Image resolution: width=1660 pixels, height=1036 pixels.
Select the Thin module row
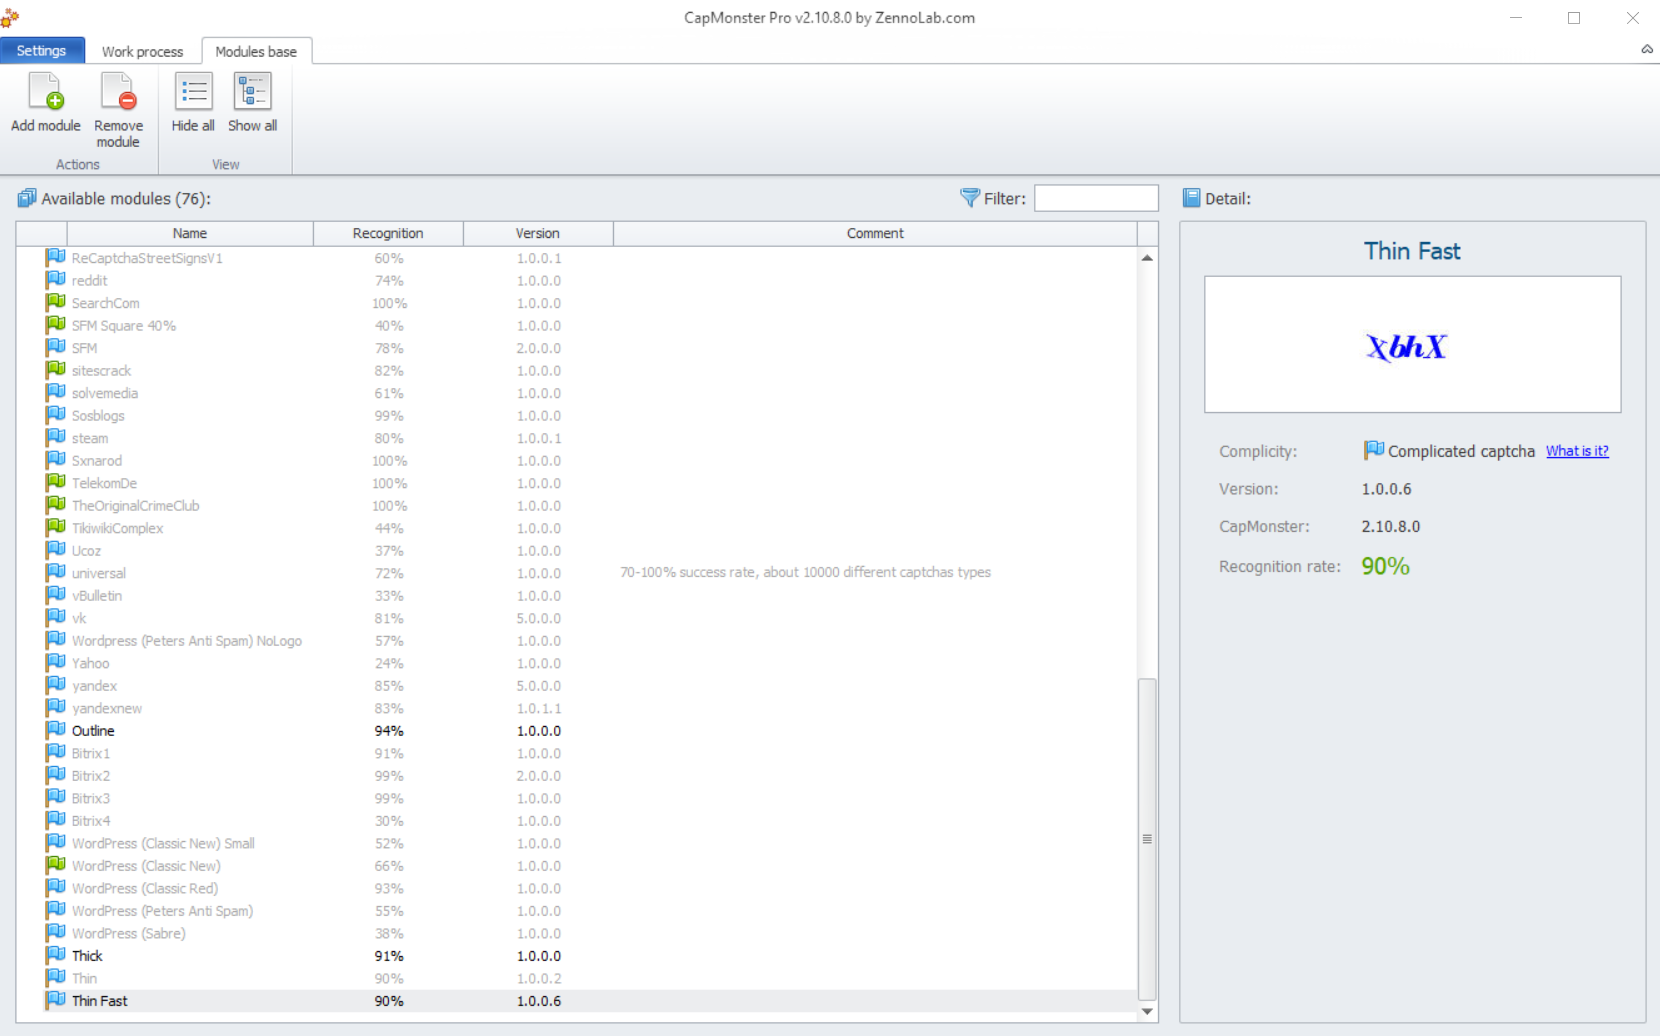click(x=577, y=978)
